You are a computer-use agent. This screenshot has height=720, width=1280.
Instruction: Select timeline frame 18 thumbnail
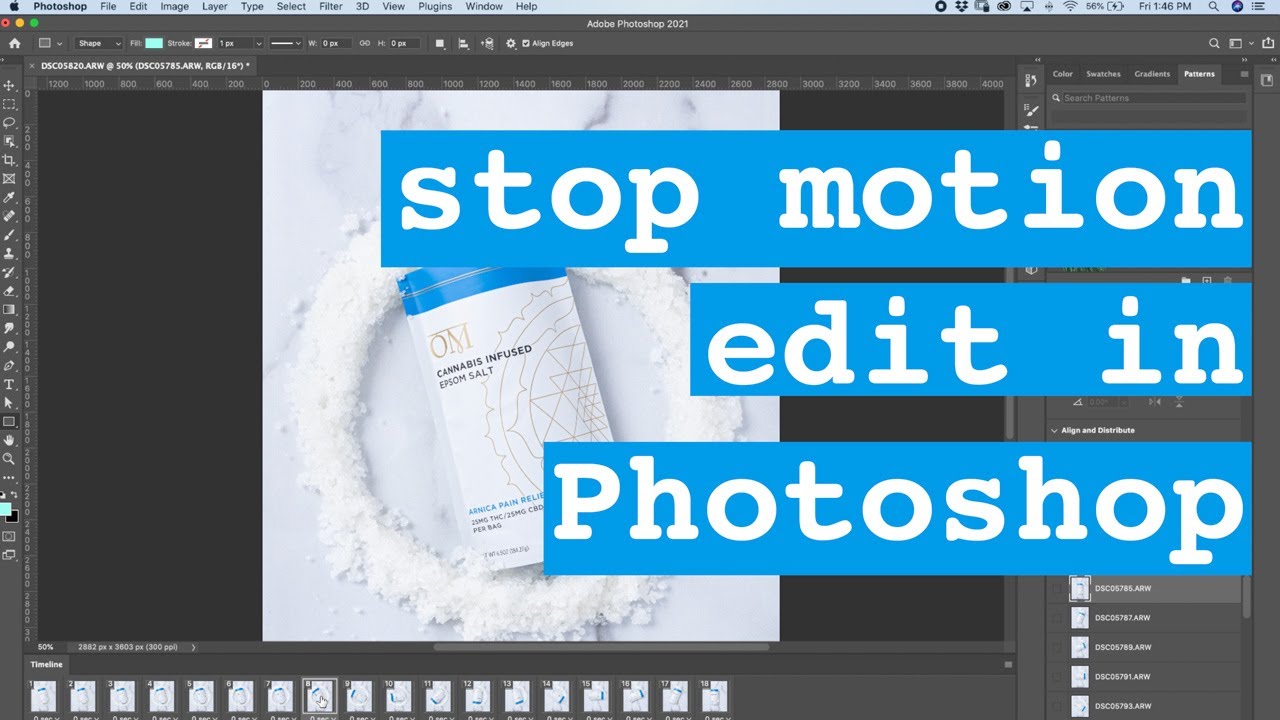[x=714, y=696]
